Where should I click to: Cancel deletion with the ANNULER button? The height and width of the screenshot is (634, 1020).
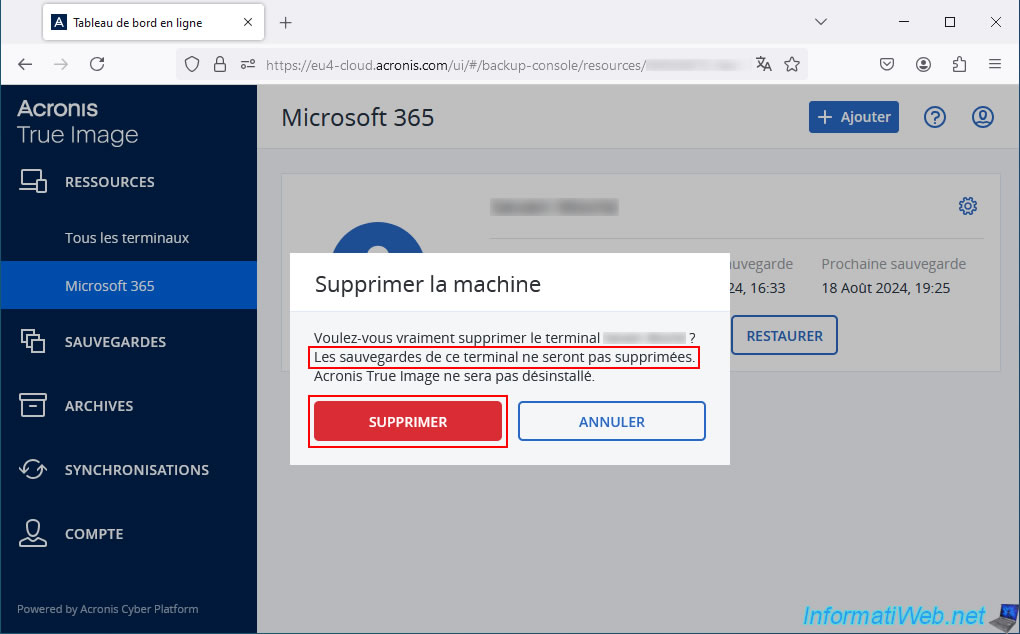(611, 421)
